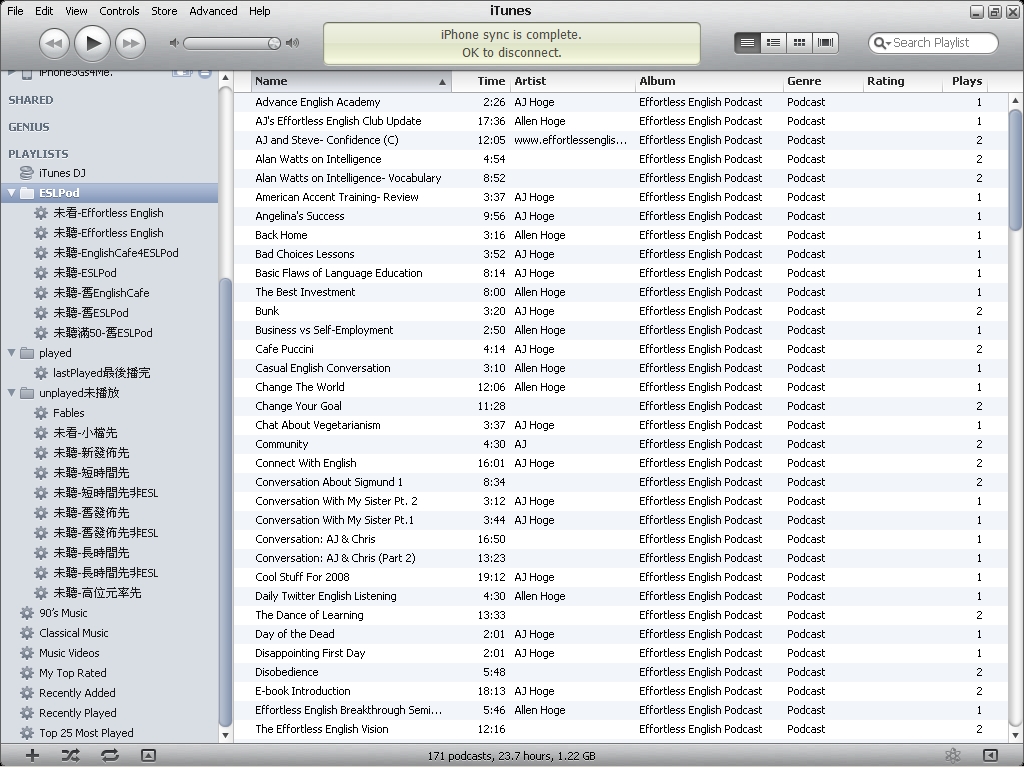Open the 未看-Effortless English smart playlist
Viewport: 1024px width, 768px height.
click(x=109, y=213)
